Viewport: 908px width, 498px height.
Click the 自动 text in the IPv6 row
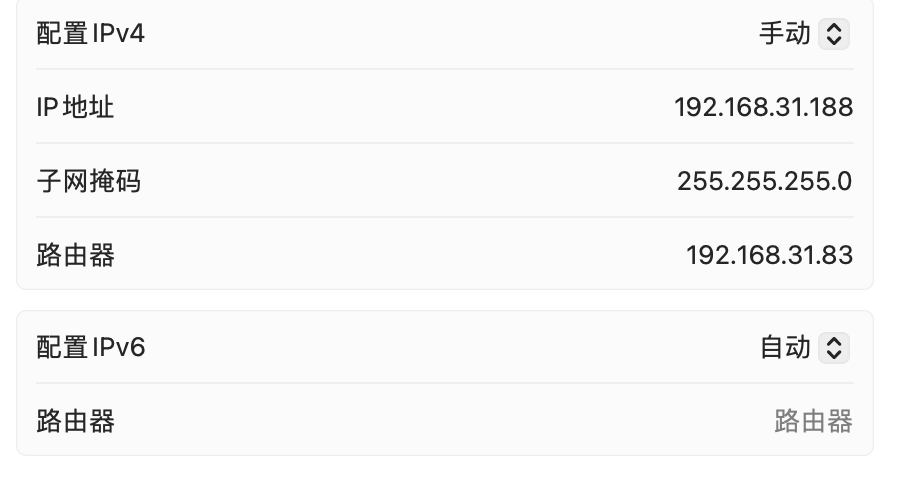tap(784, 348)
